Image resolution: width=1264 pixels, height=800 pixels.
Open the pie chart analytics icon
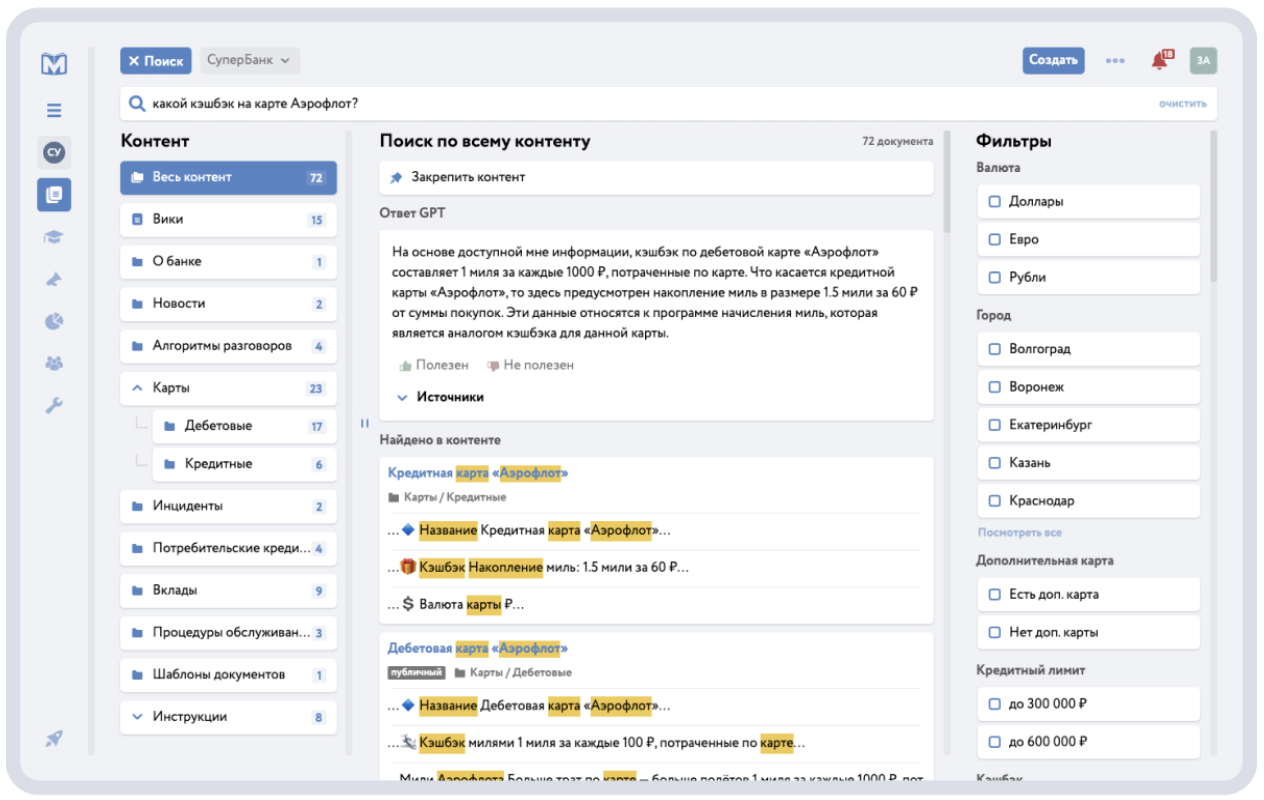click(x=54, y=321)
